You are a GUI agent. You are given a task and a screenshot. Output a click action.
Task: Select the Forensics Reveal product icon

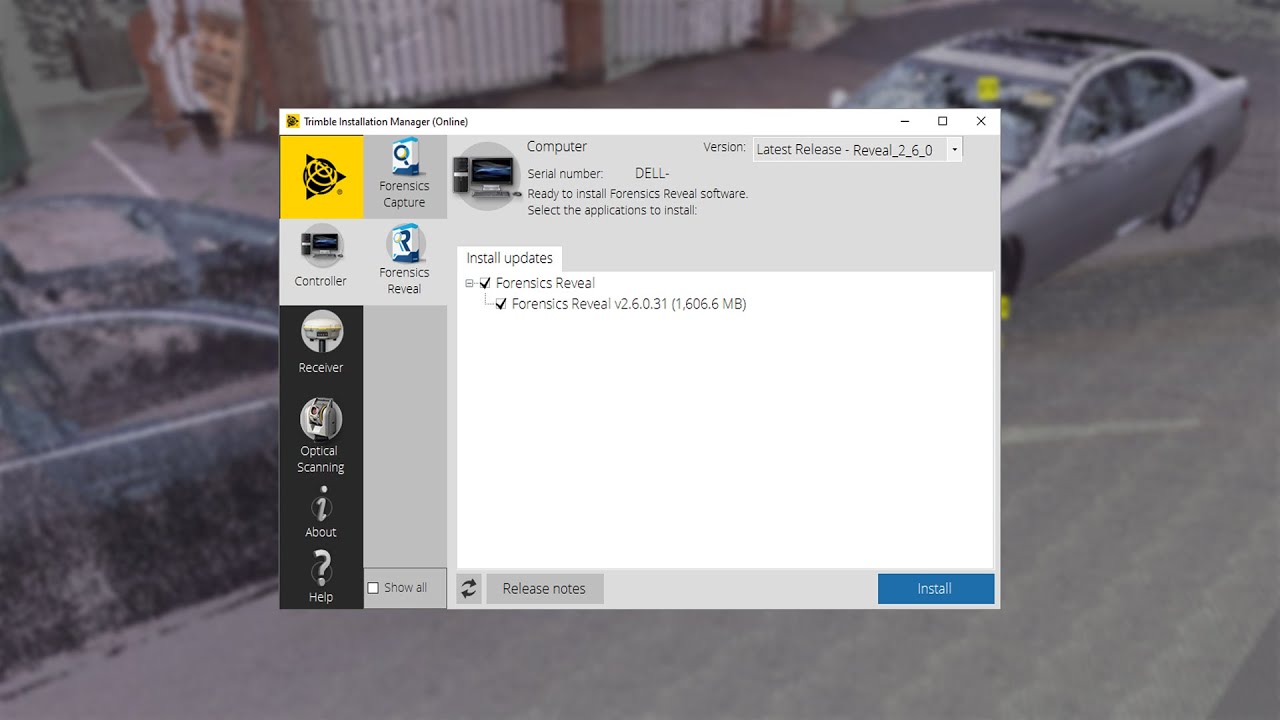(405, 243)
